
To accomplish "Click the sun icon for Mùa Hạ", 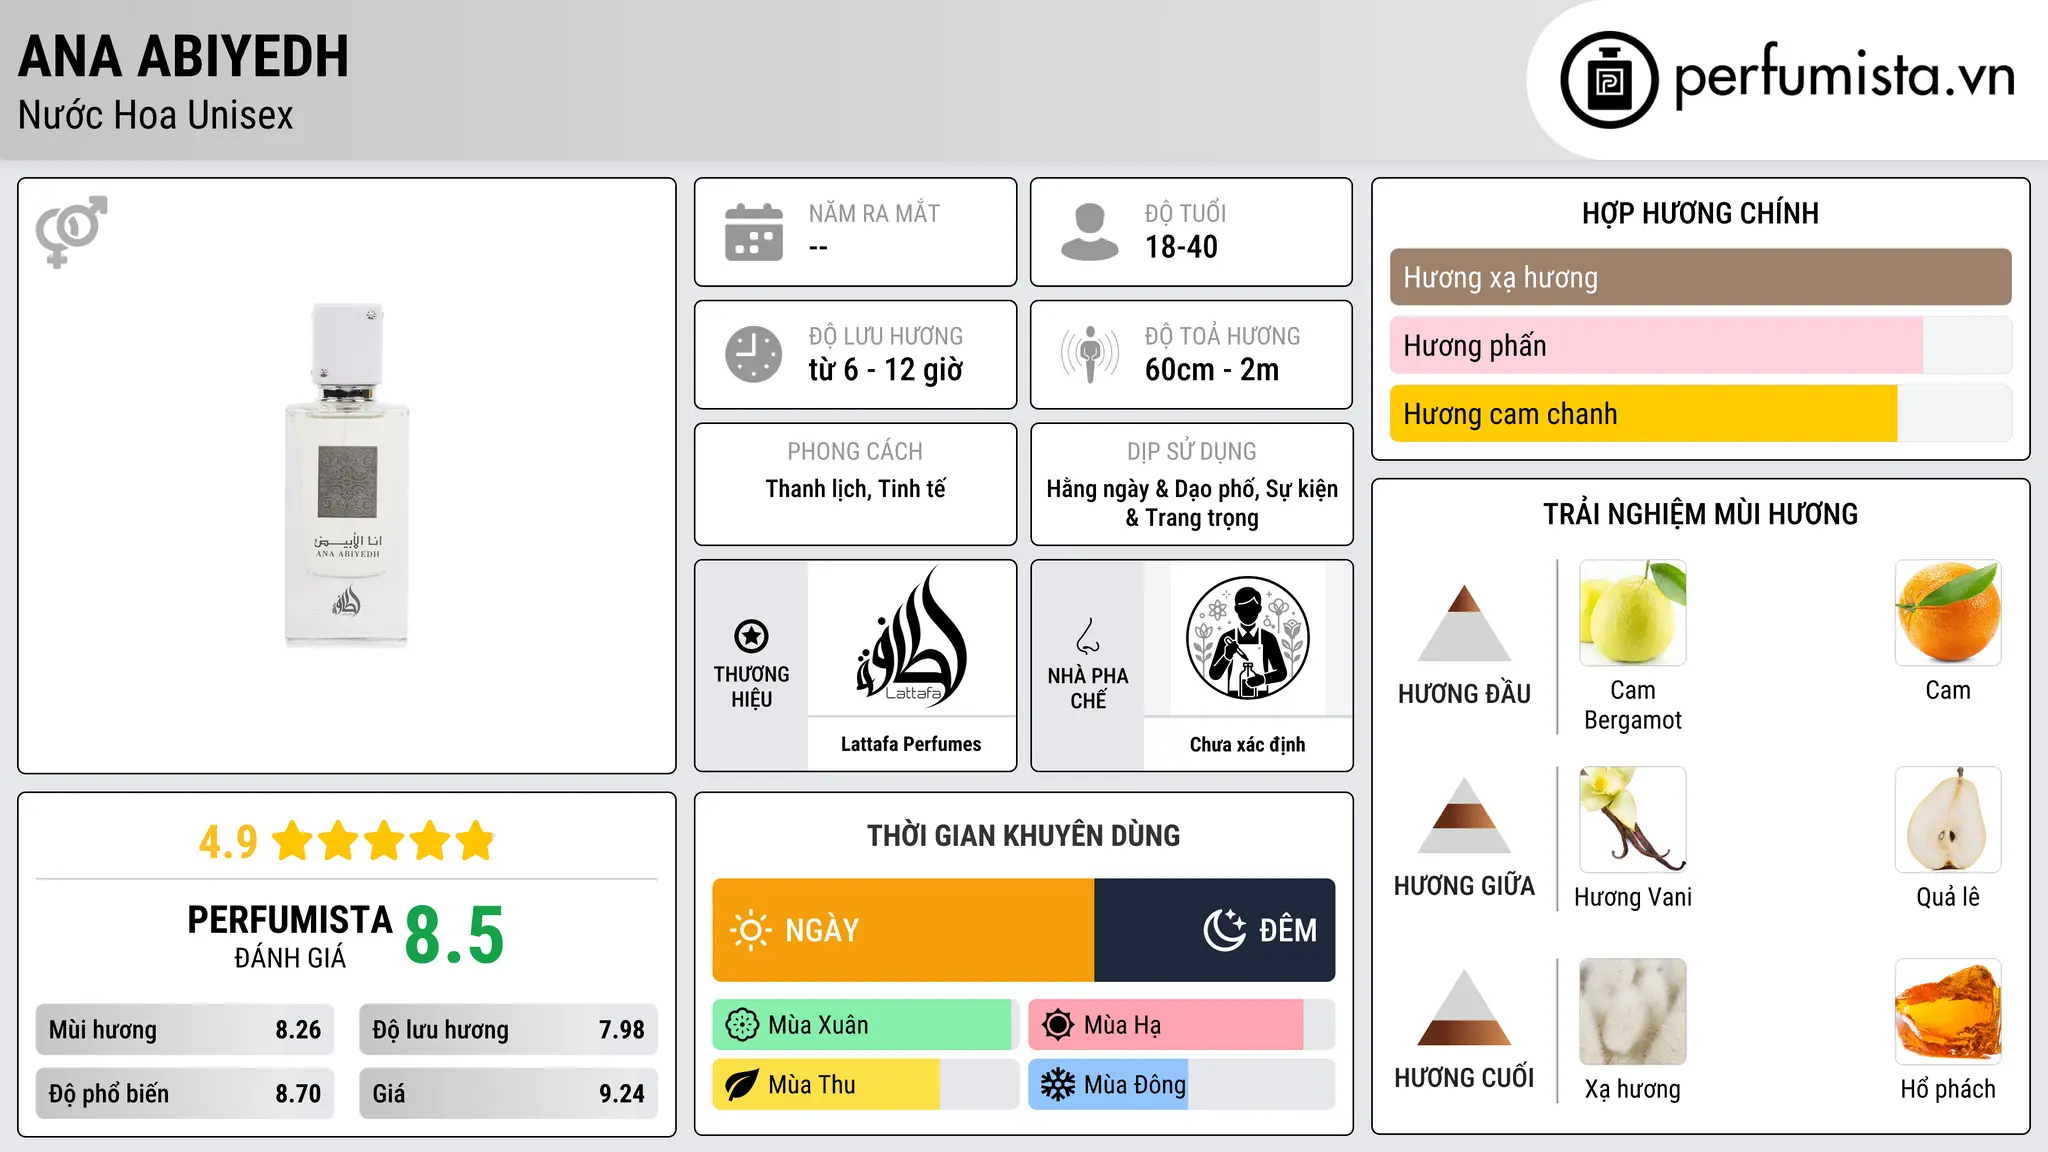I will [x=1058, y=1025].
